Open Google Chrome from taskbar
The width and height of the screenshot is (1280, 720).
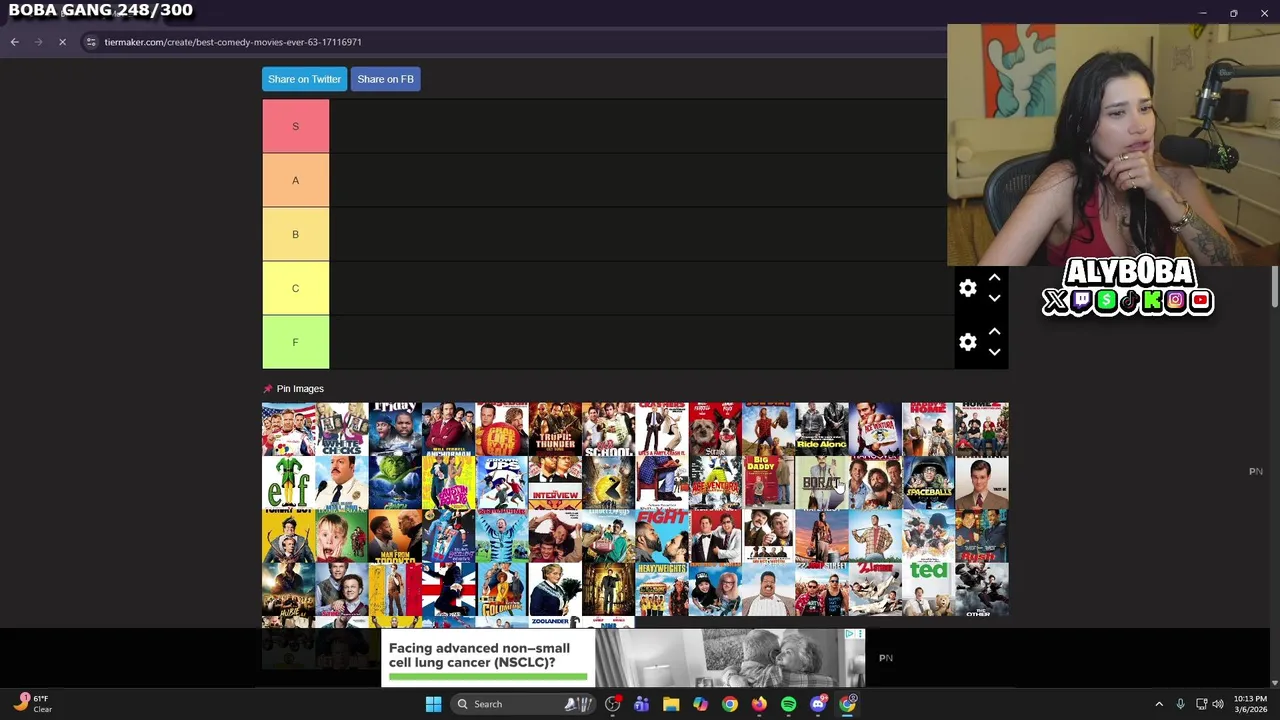click(730, 704)
